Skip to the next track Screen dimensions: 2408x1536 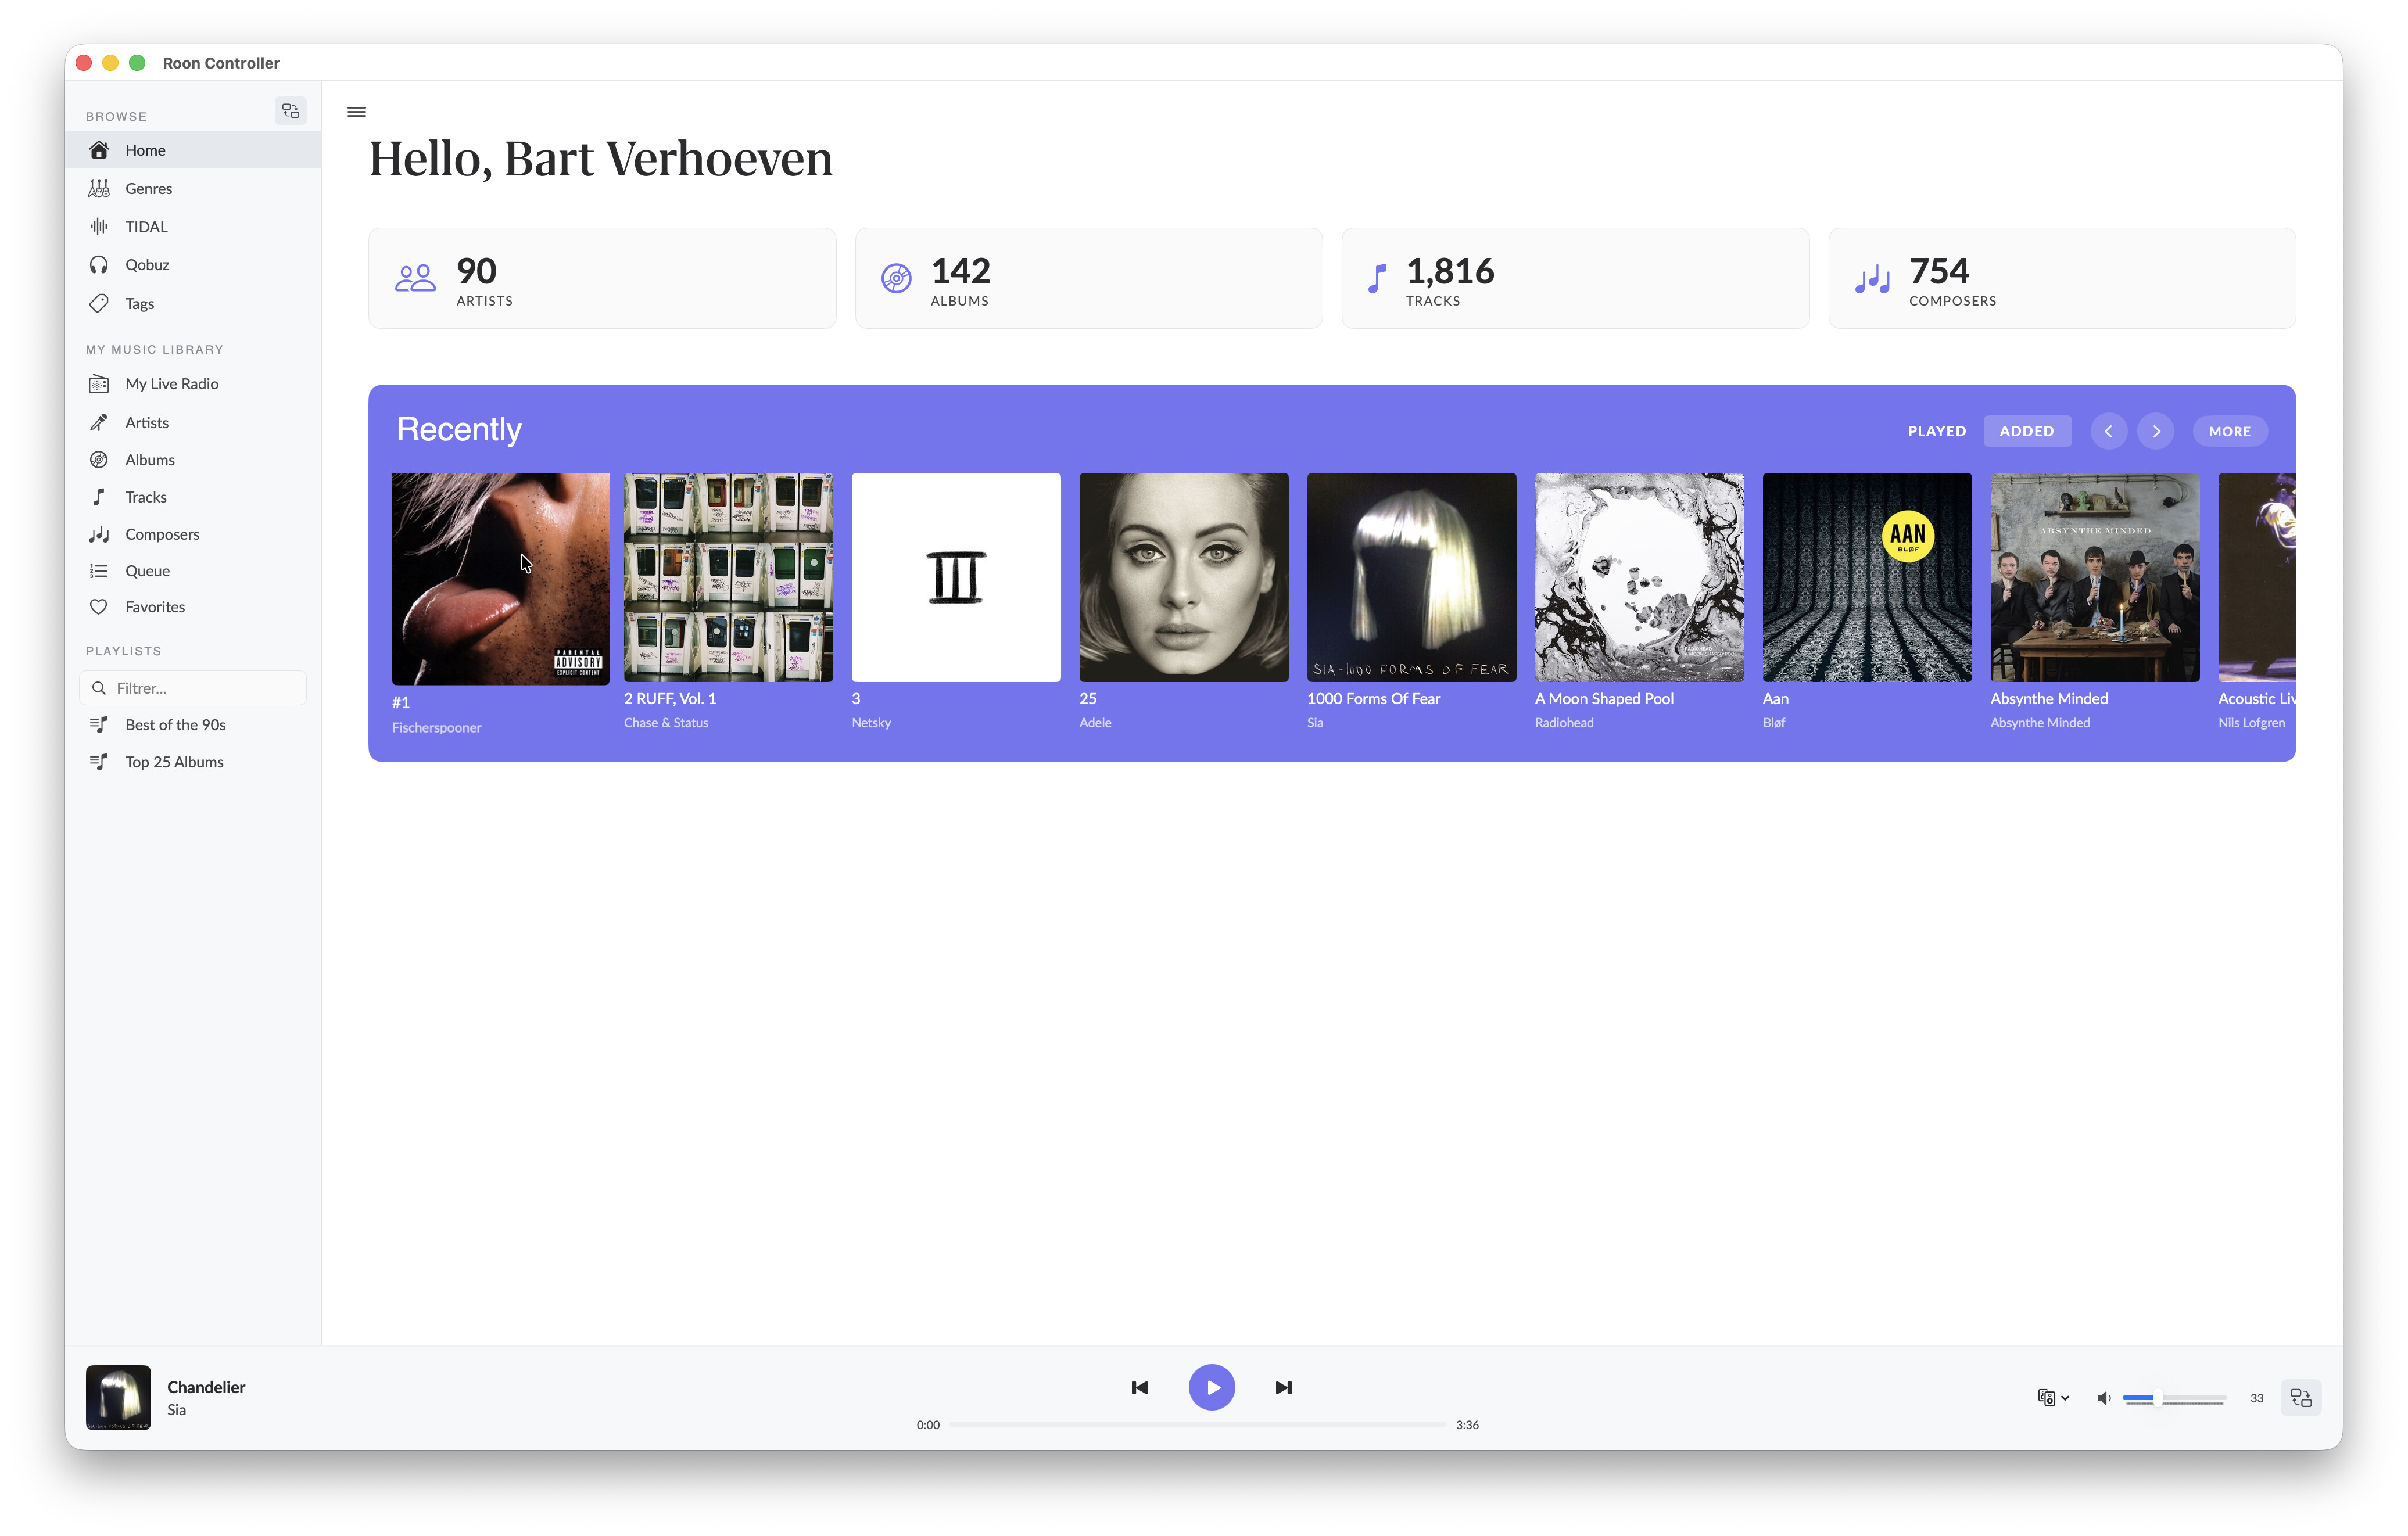(1283, 1387)
